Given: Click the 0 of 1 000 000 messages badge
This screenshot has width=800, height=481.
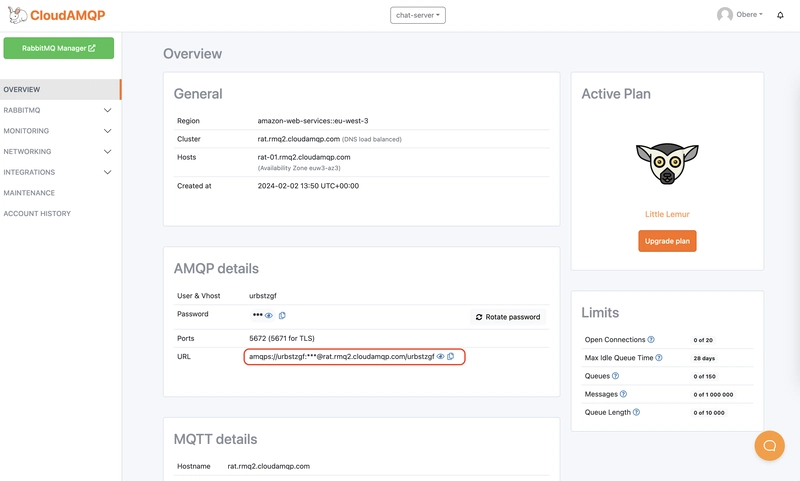Looking at the screenshot, I should pos(713,394).
